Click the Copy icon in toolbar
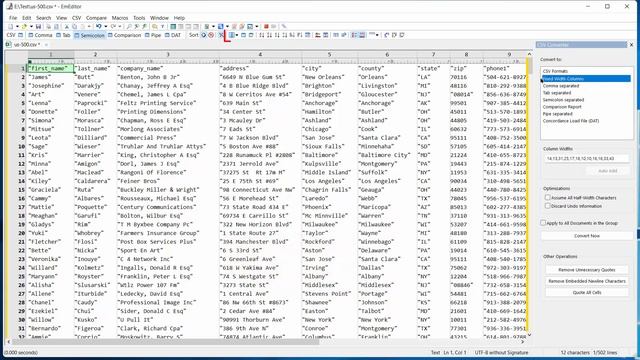The width and height of the screenshot is (640, 360). click(74, 27)
